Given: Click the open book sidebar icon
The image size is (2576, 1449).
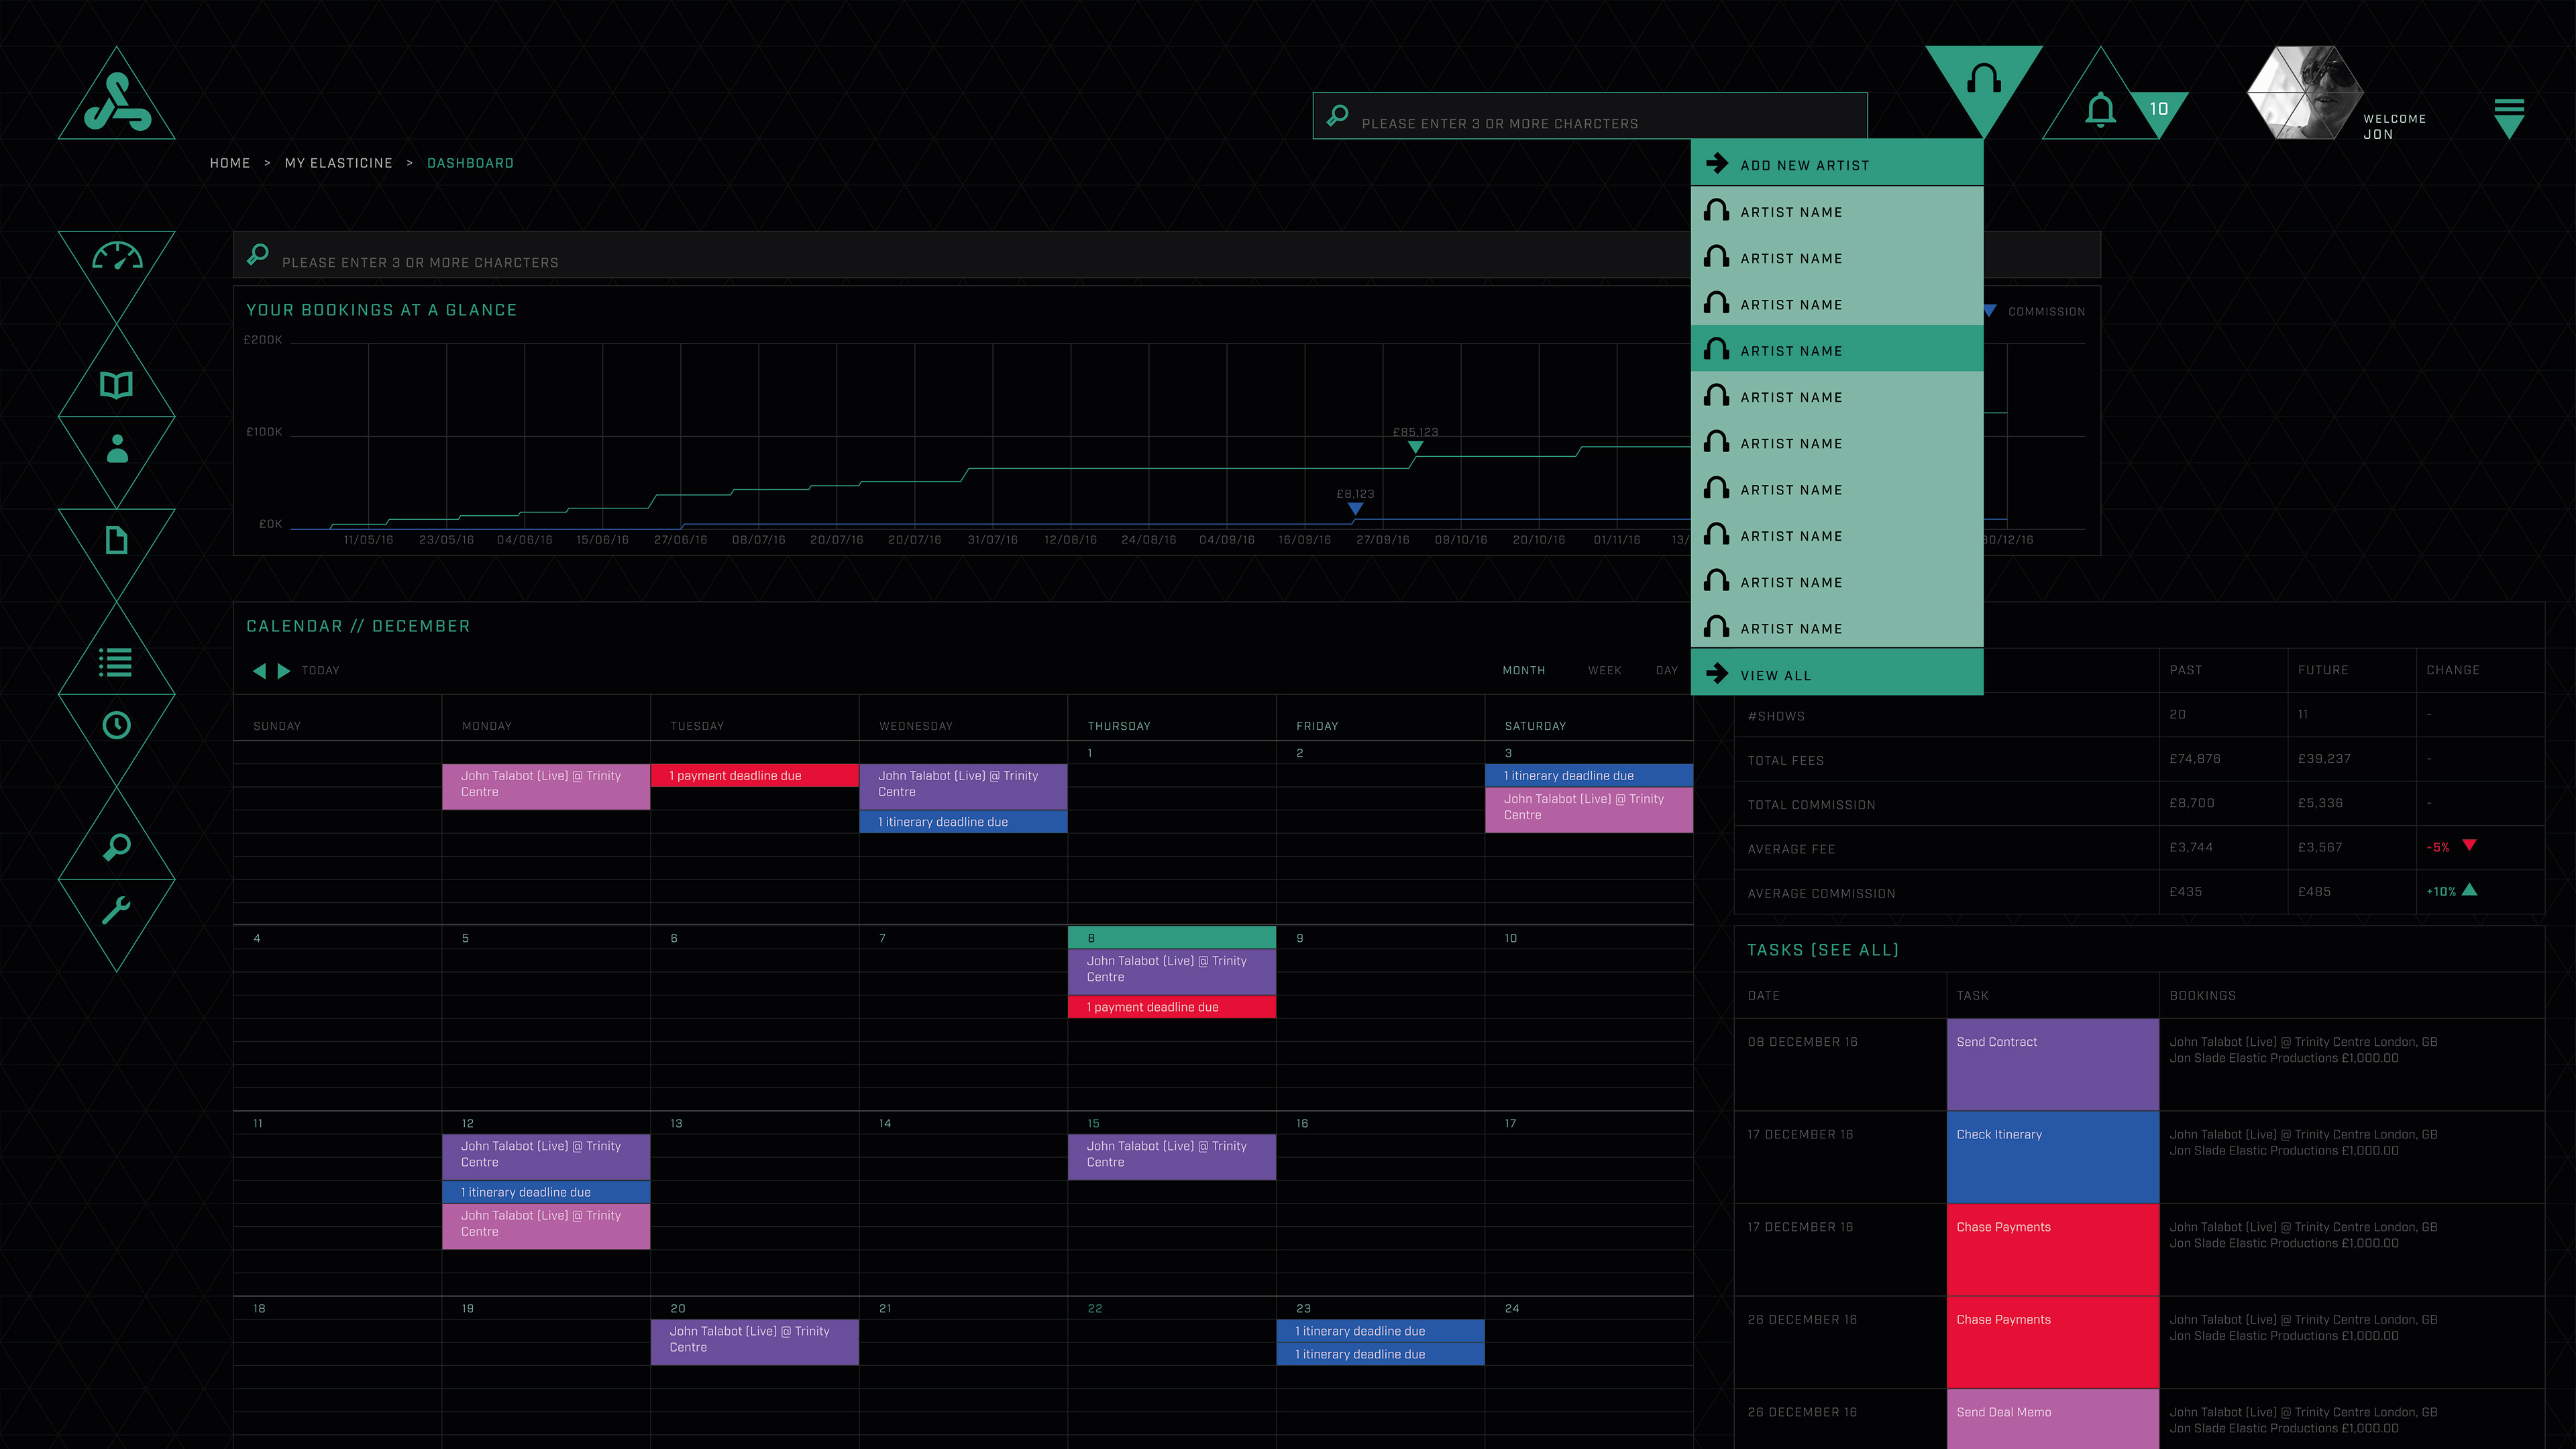Looking at the screenshot, I should [117, 385].
